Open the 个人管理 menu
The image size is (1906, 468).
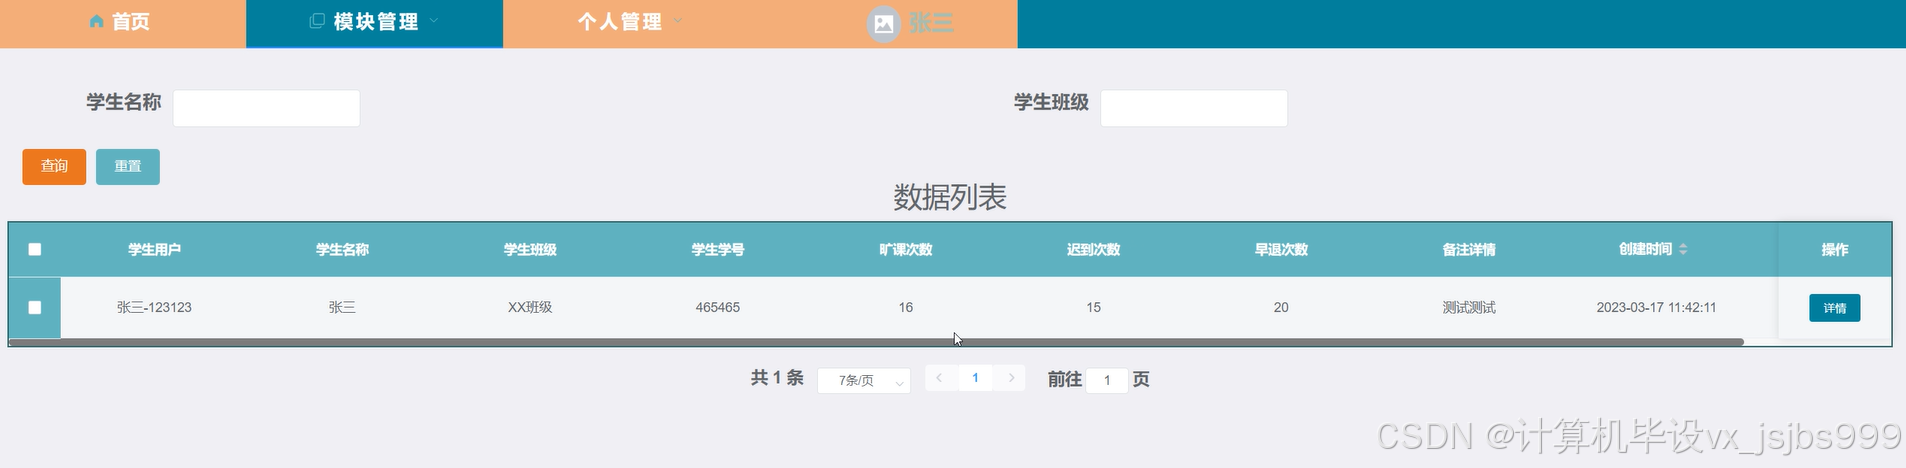(x=630, y=23)
